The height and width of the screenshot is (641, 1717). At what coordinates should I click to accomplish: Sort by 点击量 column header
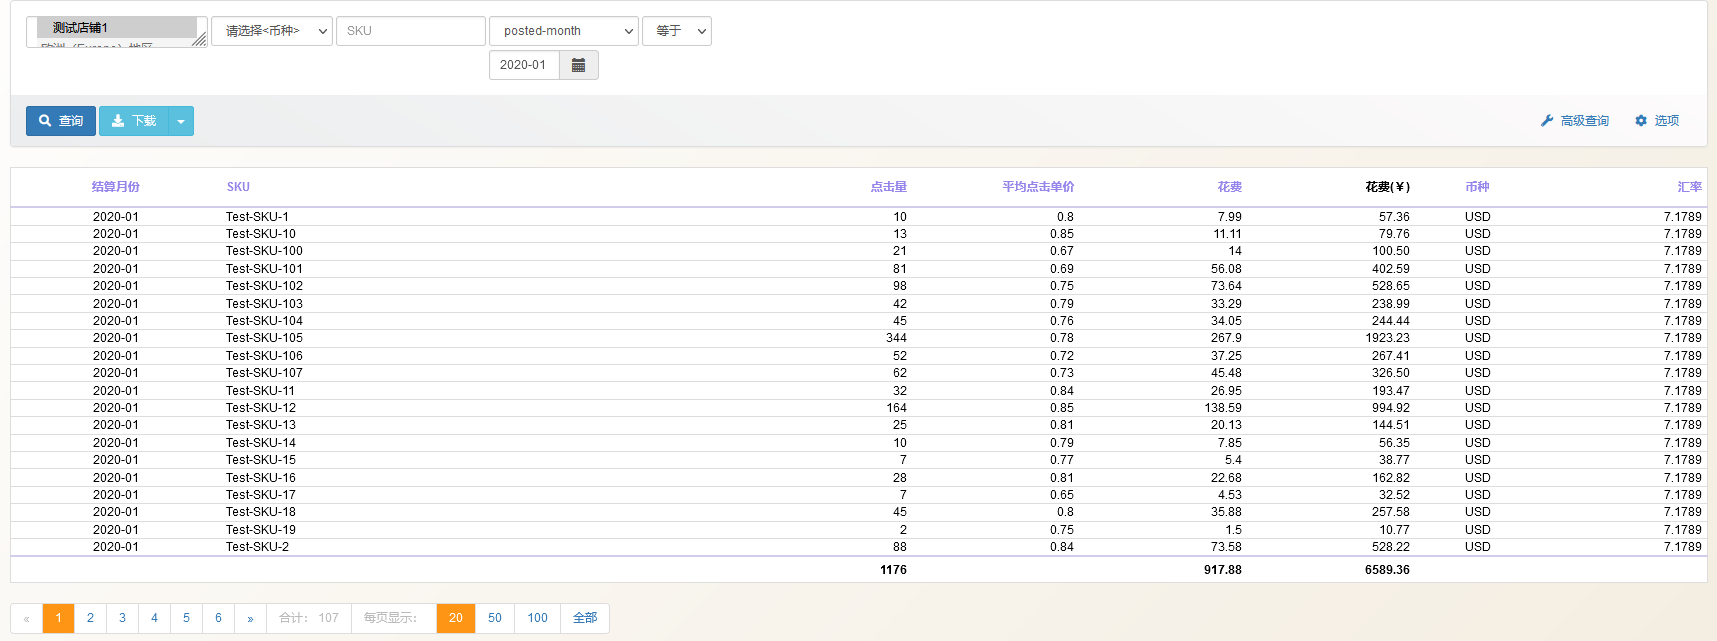[888, 187]
